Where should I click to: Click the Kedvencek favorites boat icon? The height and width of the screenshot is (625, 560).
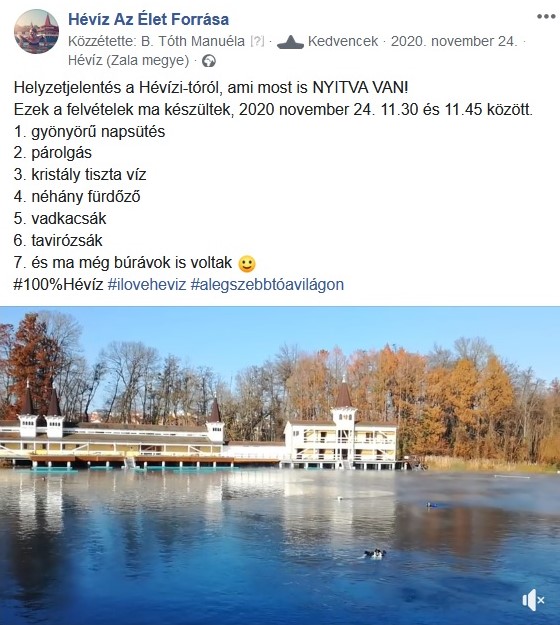[290, 42]
